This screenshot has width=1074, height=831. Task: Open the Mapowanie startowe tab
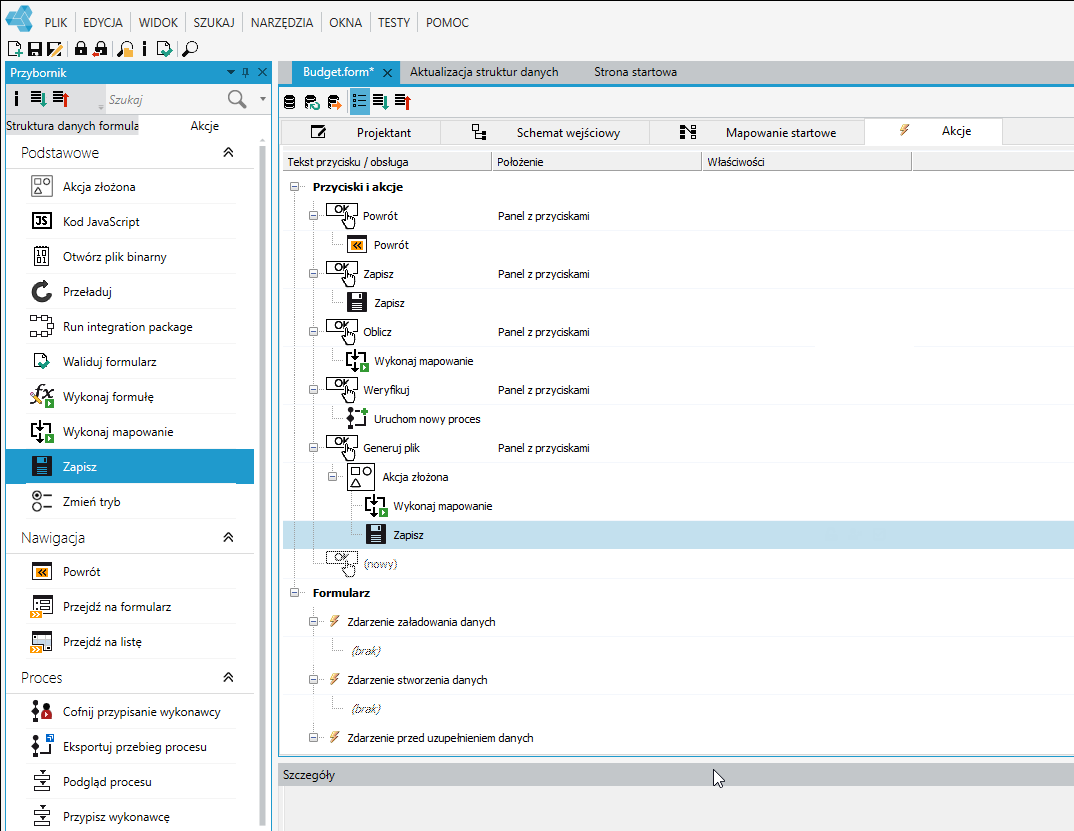click(757, 132)
